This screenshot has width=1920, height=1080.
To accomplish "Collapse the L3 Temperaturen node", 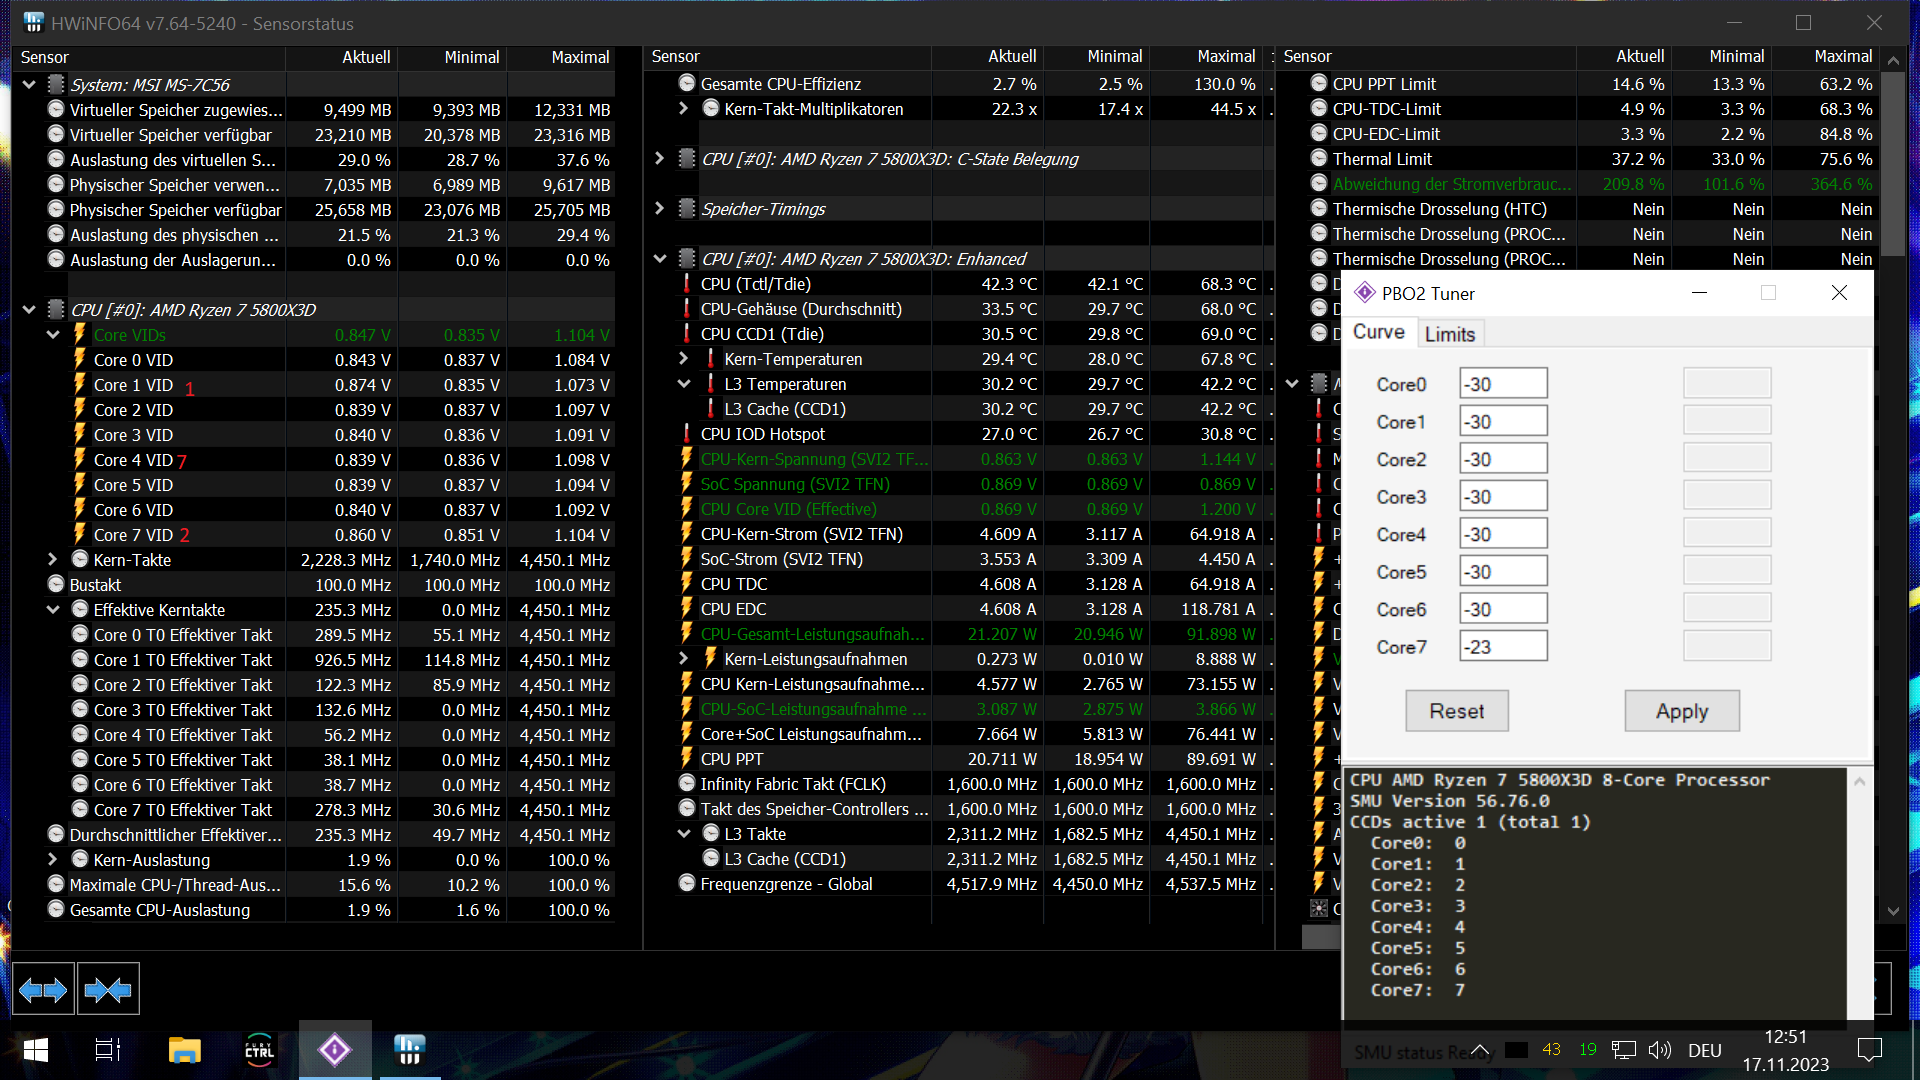I will (x=684, y=384).
